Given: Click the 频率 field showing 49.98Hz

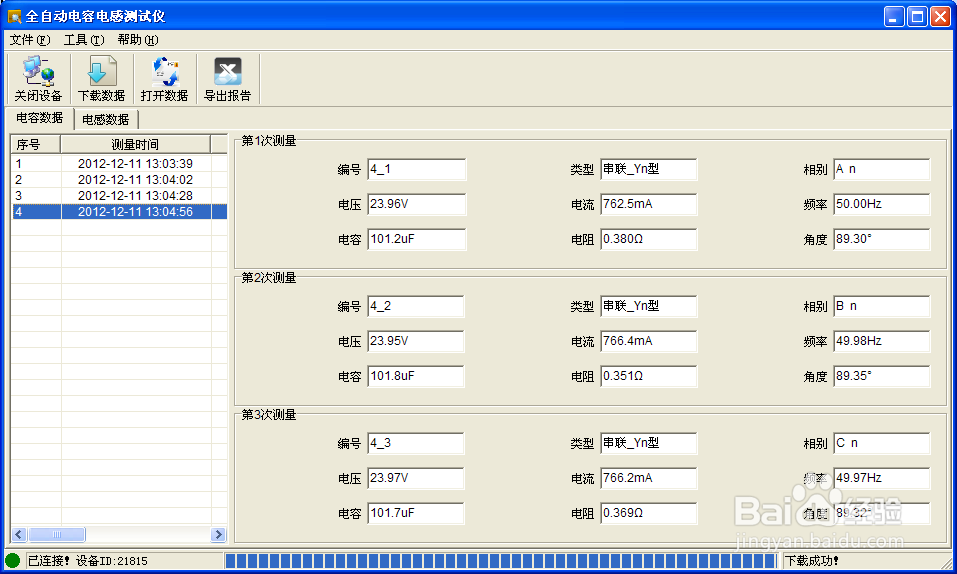Looking at the screenshot, I should [x=882, y=341].
